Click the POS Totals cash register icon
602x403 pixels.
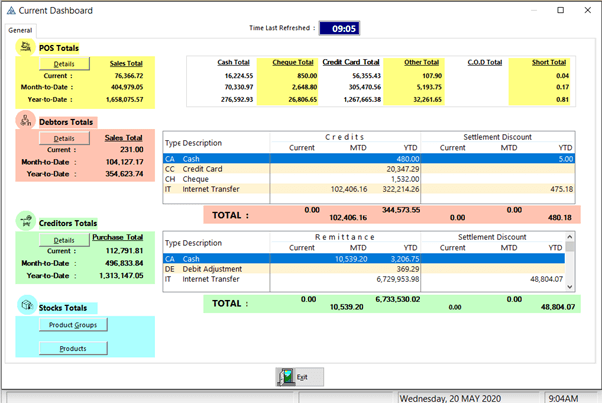26,47
